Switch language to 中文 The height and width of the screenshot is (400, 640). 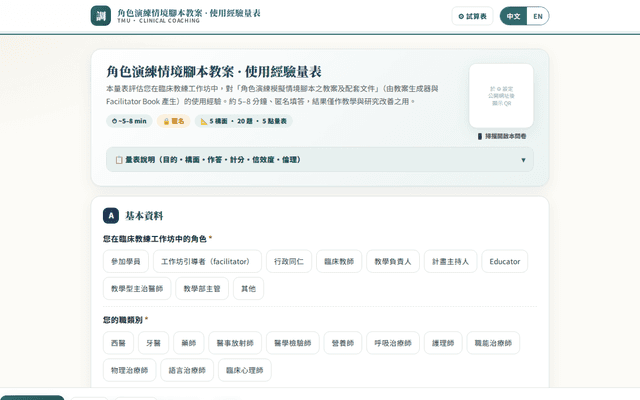[513, 16]
